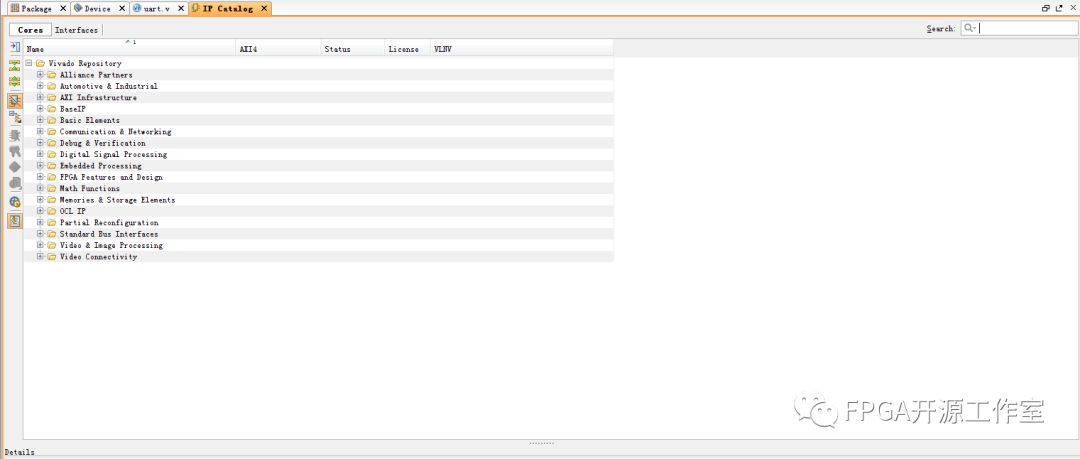Expand the Digital Signal Processing category
This screenshot has width=1080, height=459.
(x=40, y=155)
